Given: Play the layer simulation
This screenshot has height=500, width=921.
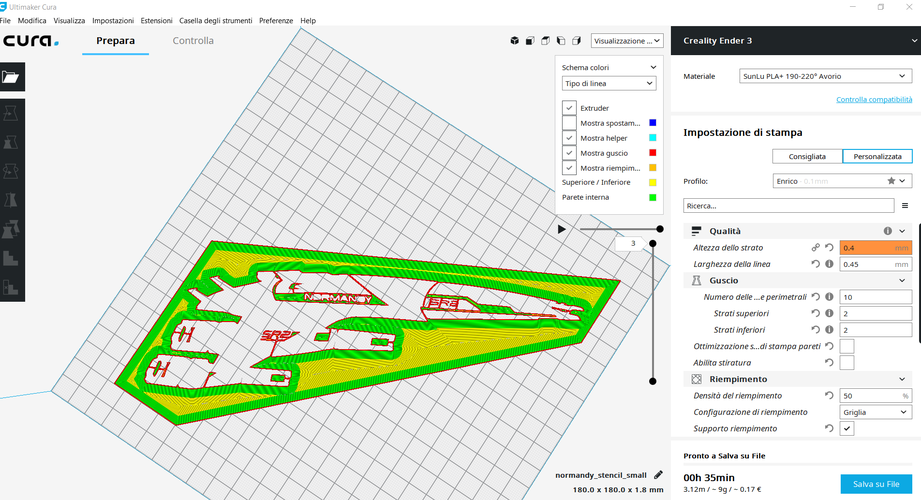Looking at the screenshot, I should pyautogui.click(x=562, y=229).
